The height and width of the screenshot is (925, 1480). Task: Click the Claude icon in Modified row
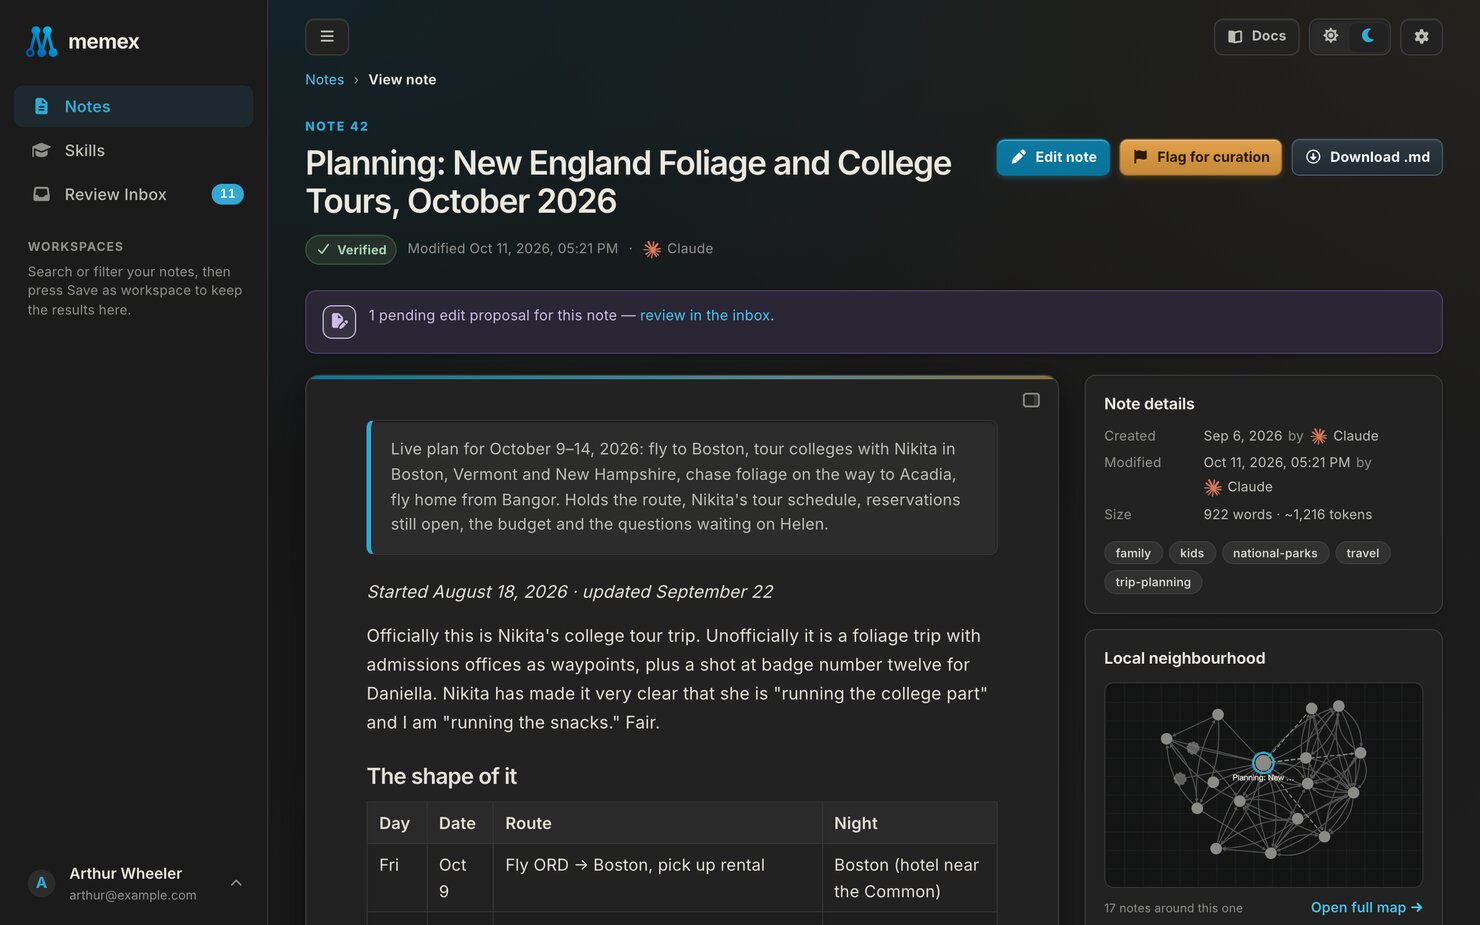point(1213,487)
